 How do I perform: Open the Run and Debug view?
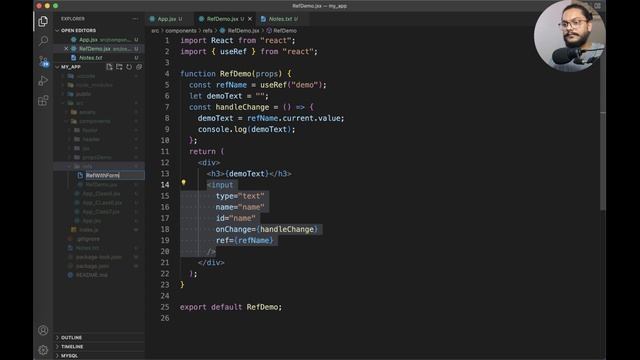tap(43, 81)
